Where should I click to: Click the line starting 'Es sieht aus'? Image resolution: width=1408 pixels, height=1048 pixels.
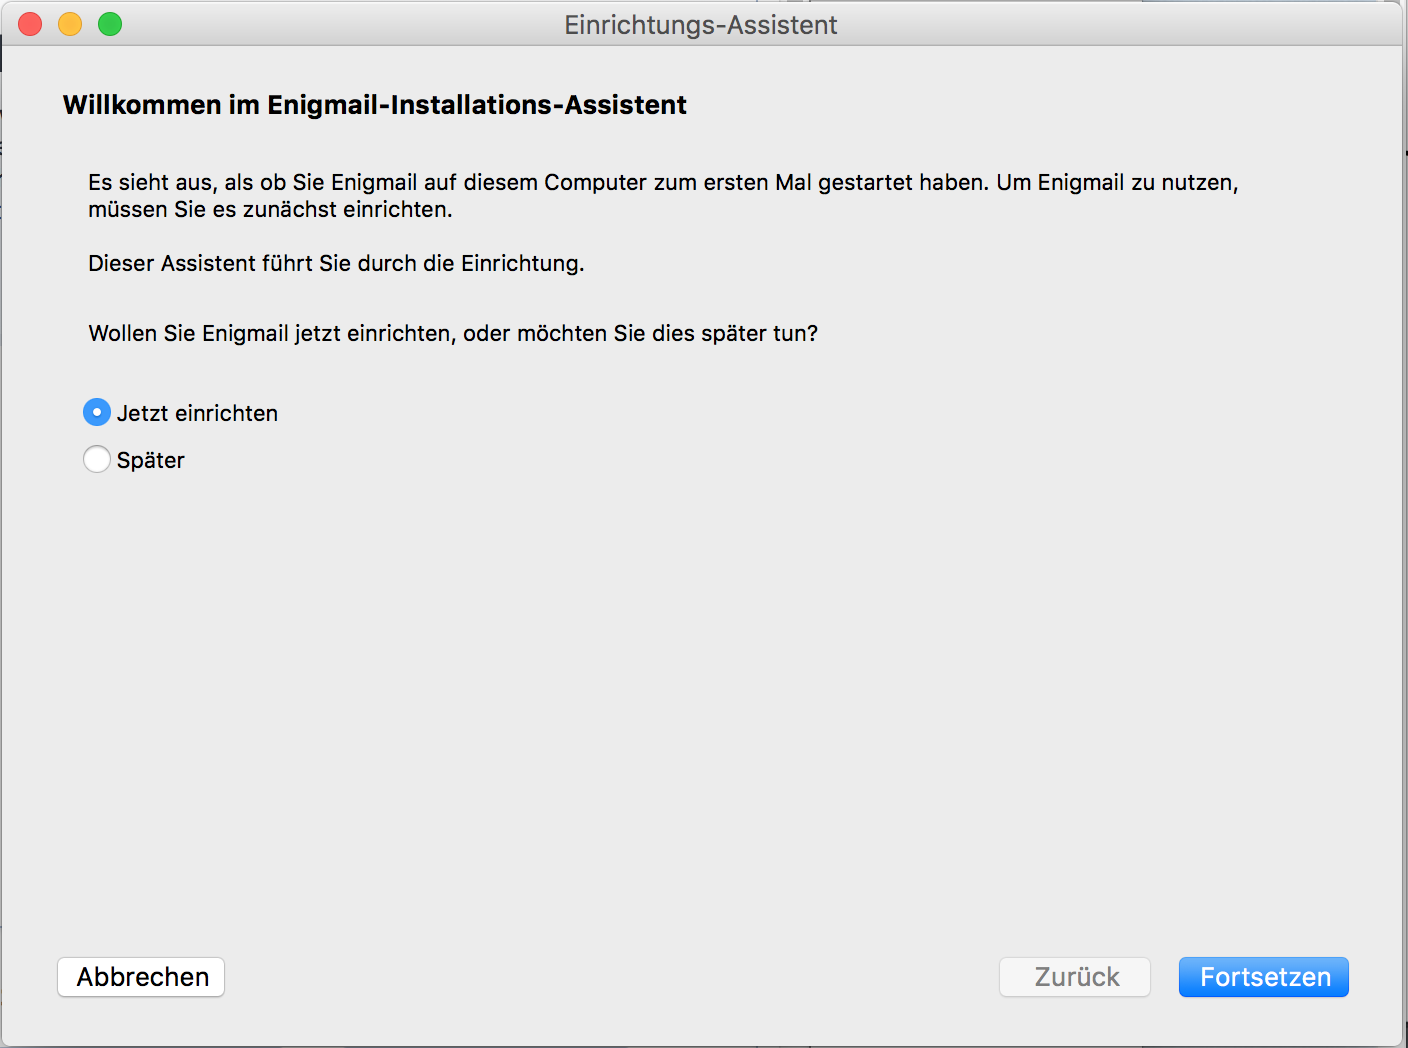(662, 182)
